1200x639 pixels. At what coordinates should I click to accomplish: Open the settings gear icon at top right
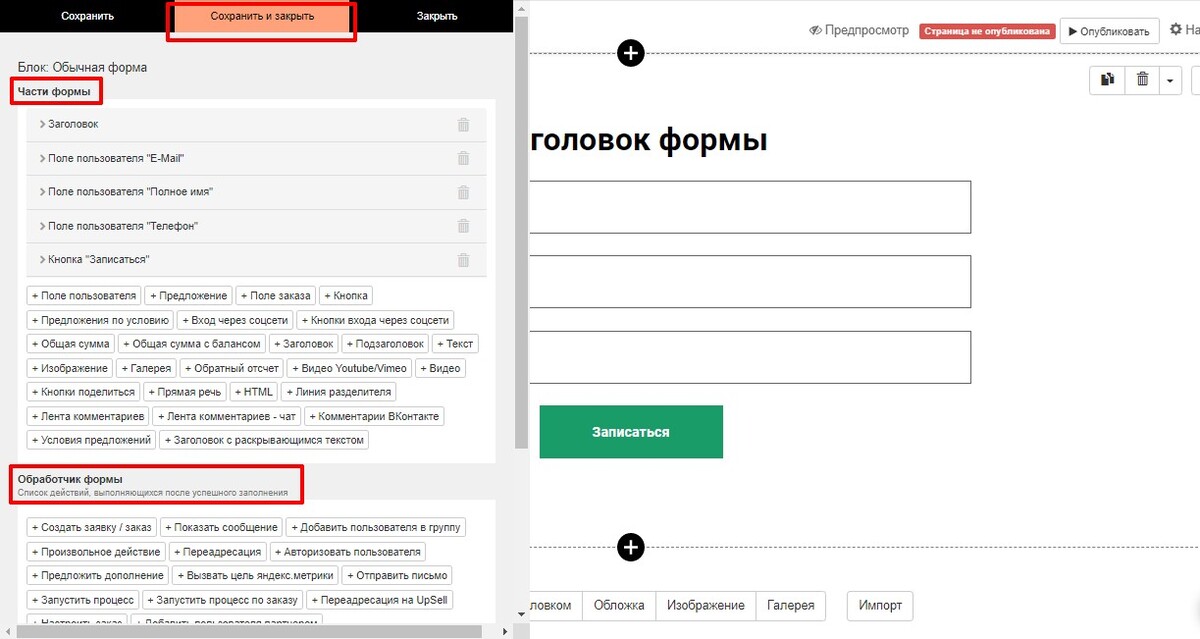pyautogui.click(x=1176, y=30)
